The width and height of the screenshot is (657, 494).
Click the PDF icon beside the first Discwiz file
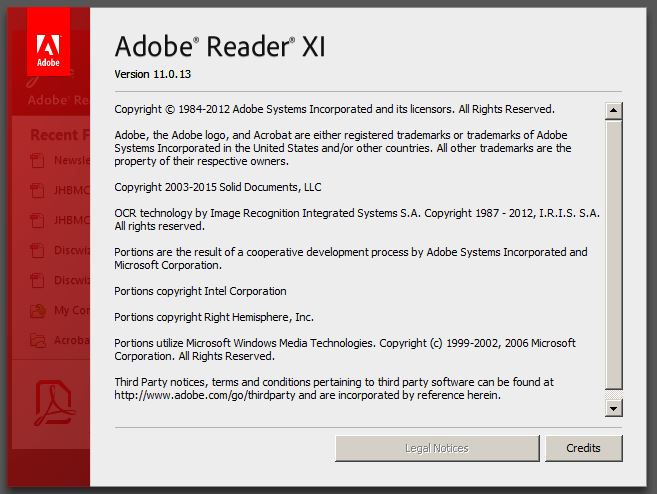point(38,250)
